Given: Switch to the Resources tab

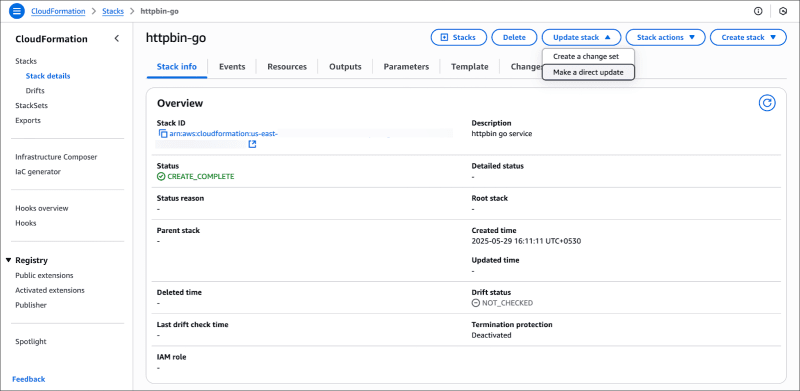Looking at the screenshot, I should [x=287, y=67].
